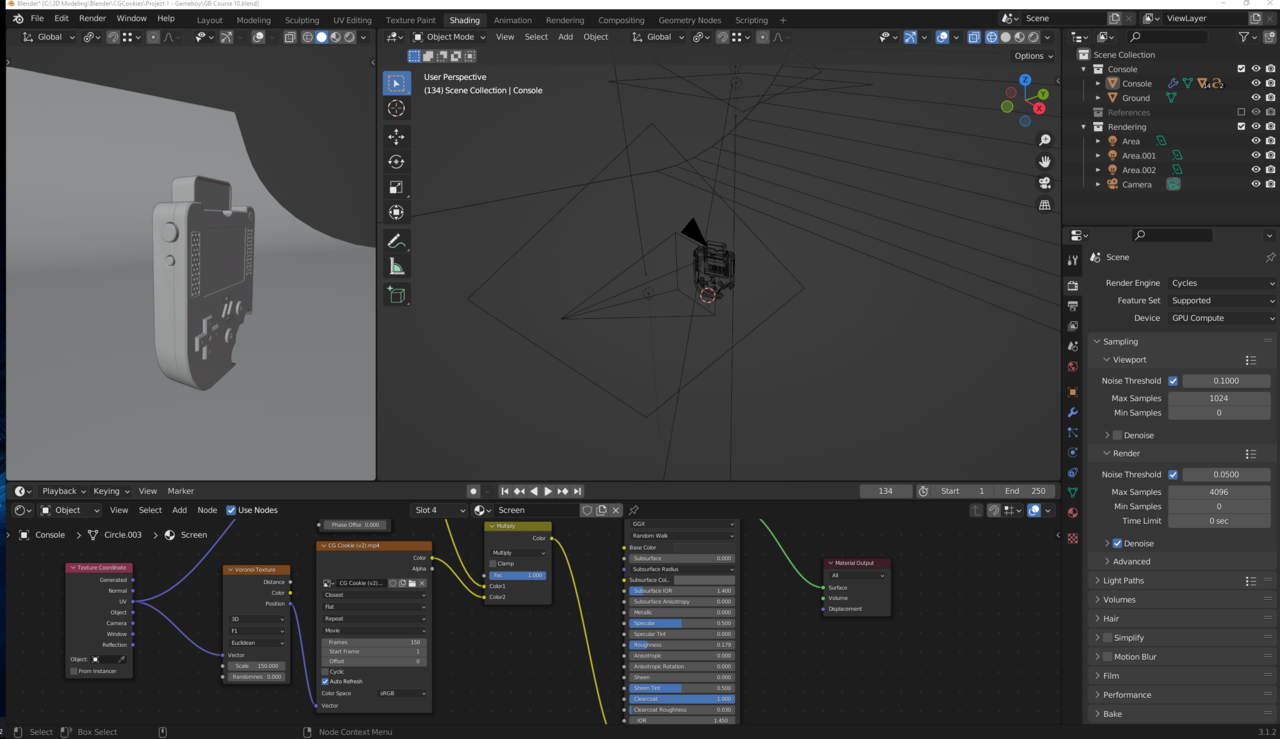The width and height of the screenshot is (1280, 739).
Task: Click the render Max Samples field
Action: tap(1219, 492)
